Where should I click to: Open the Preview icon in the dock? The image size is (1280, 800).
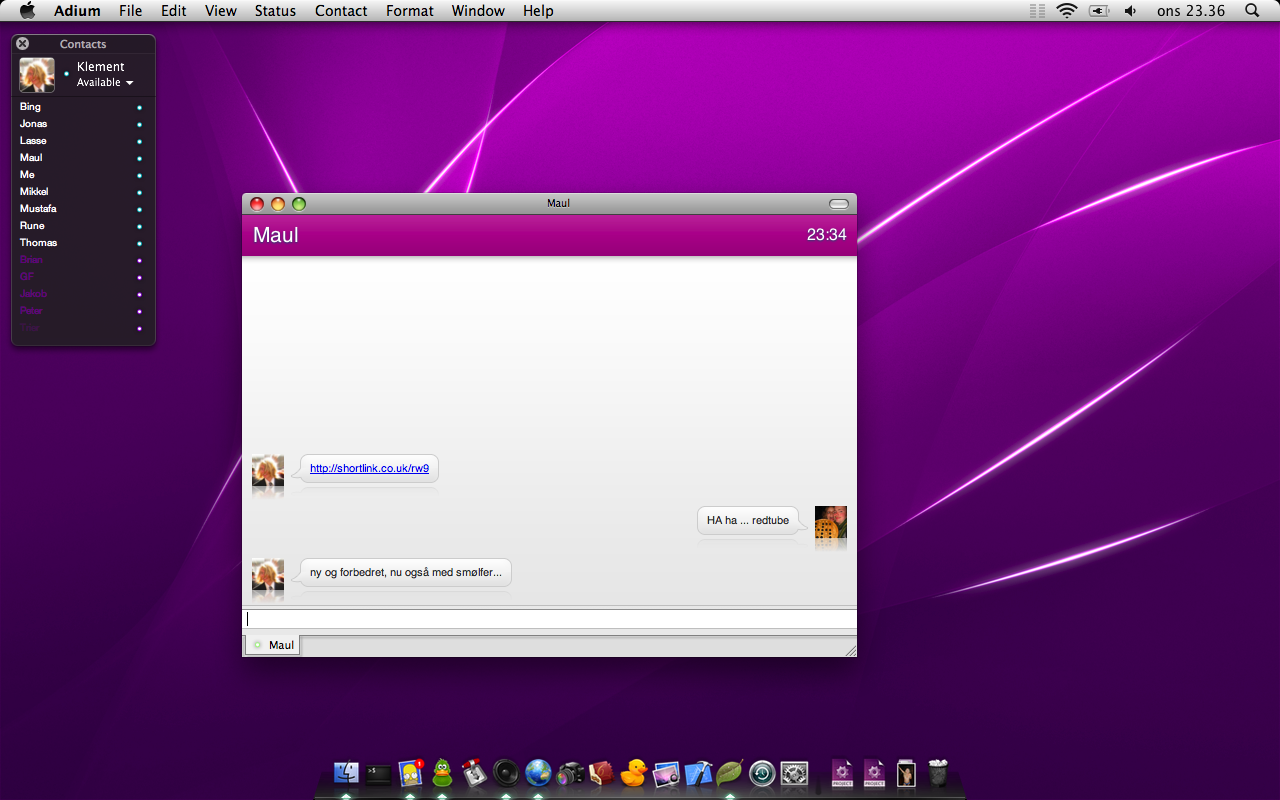coord(666,773)
